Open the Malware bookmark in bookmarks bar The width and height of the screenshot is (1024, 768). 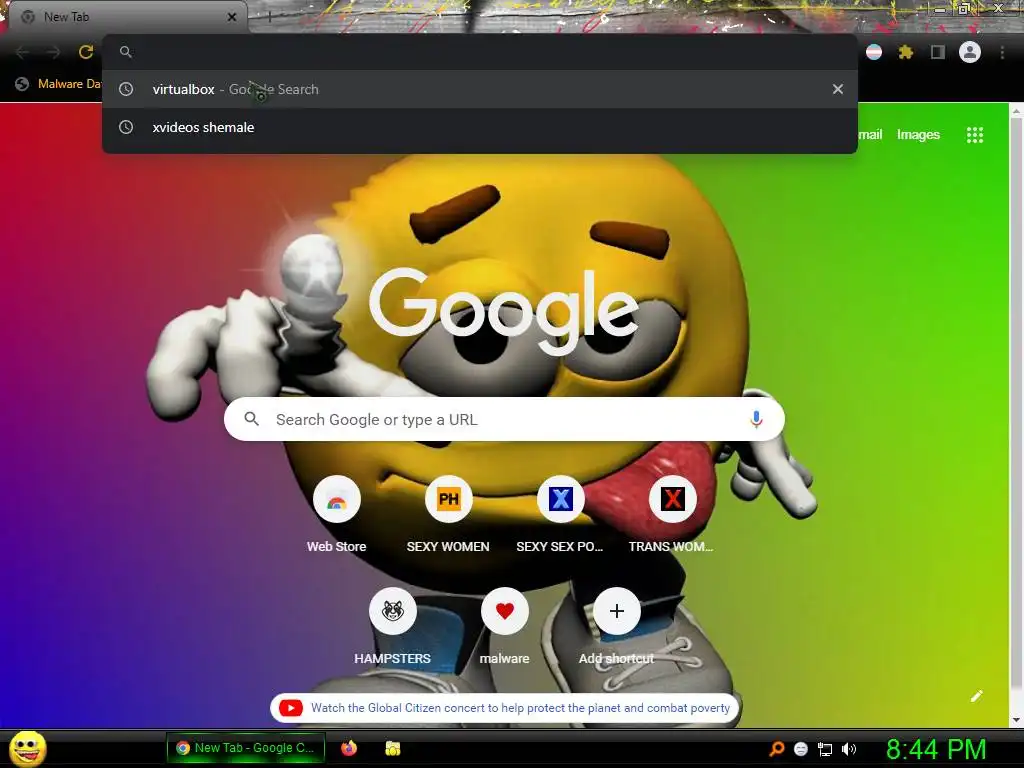click(59, 84)
